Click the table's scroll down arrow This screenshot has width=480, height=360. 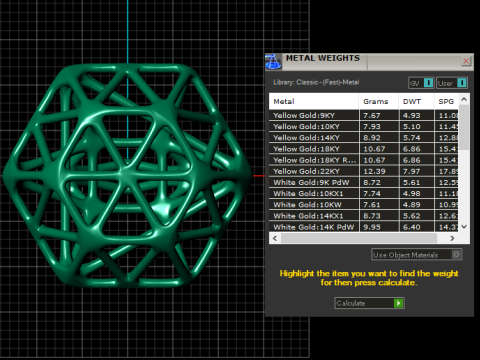(464, 227)
